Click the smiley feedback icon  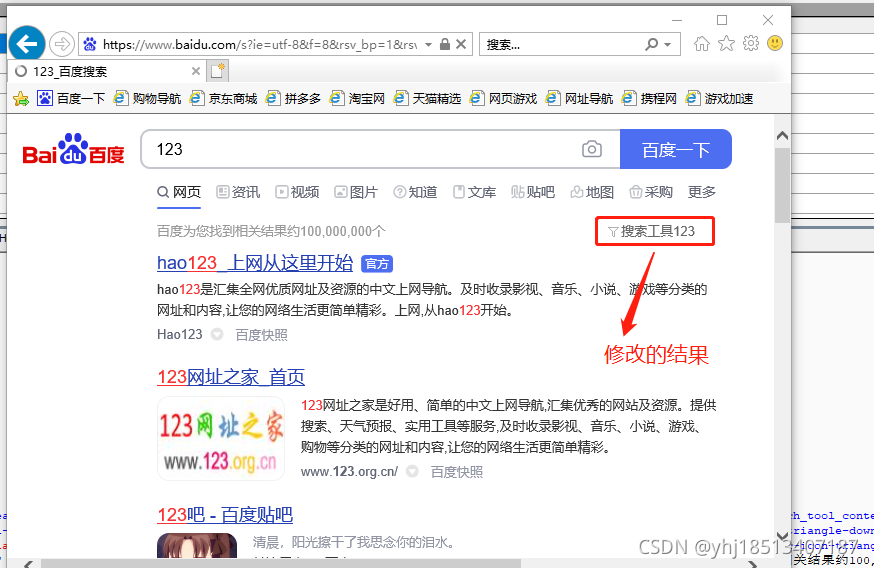coord(775,43)
